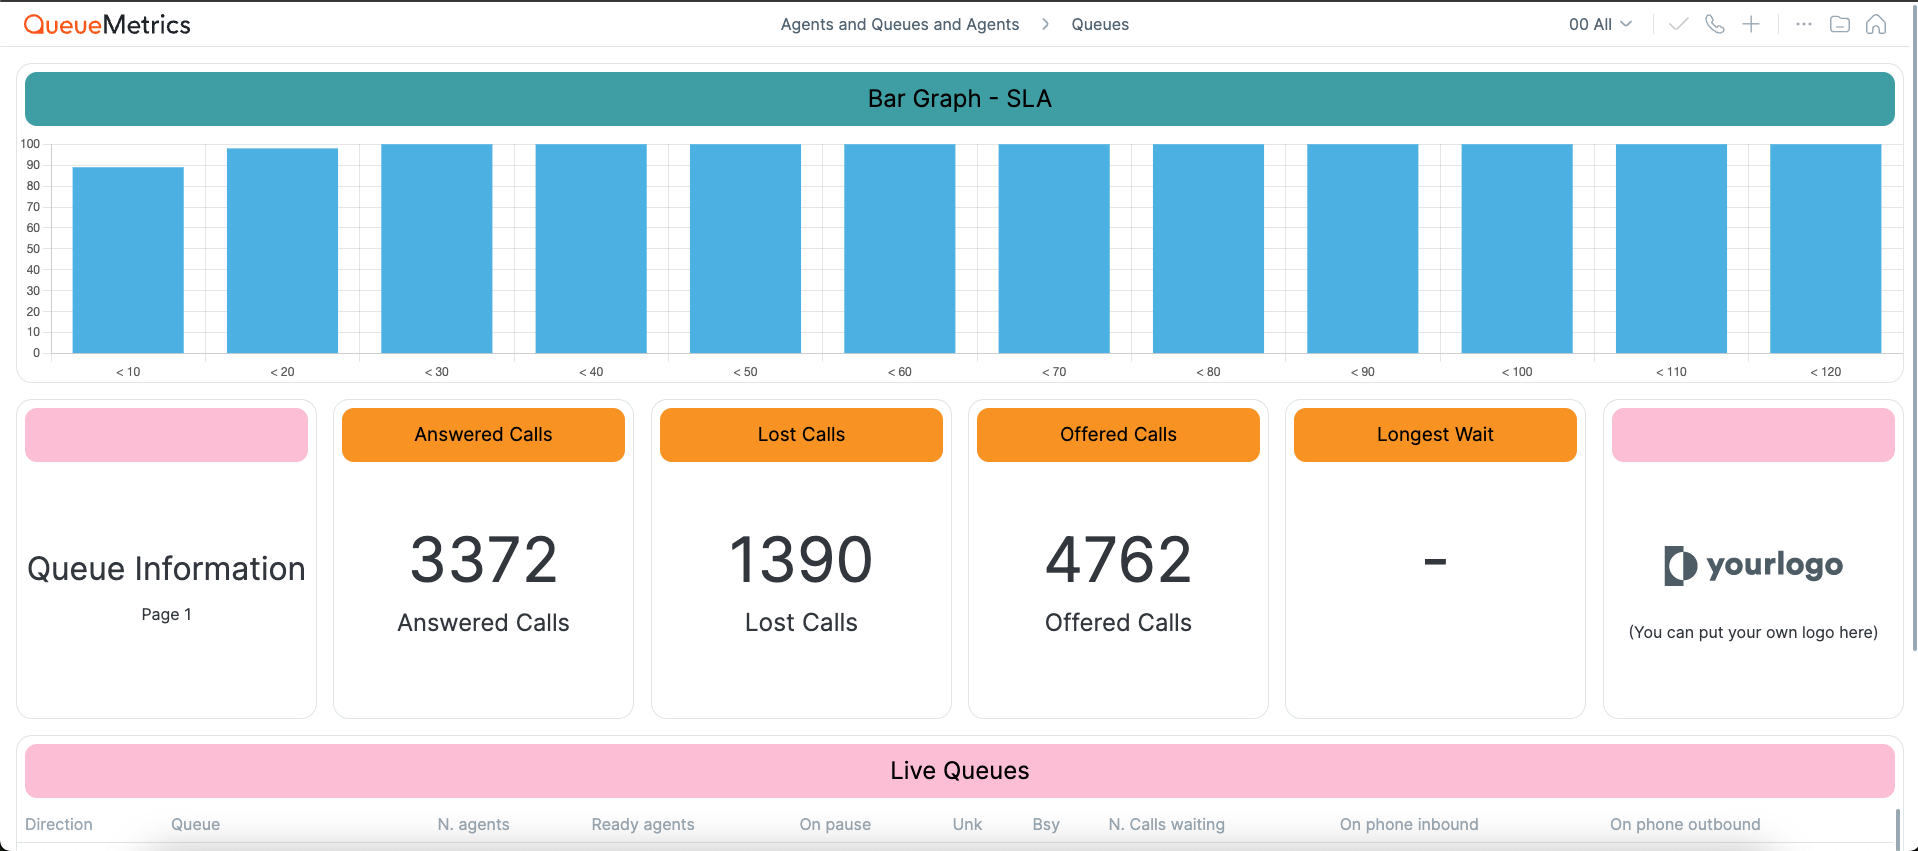Click the Live Queues pink header

click(960, 771)
